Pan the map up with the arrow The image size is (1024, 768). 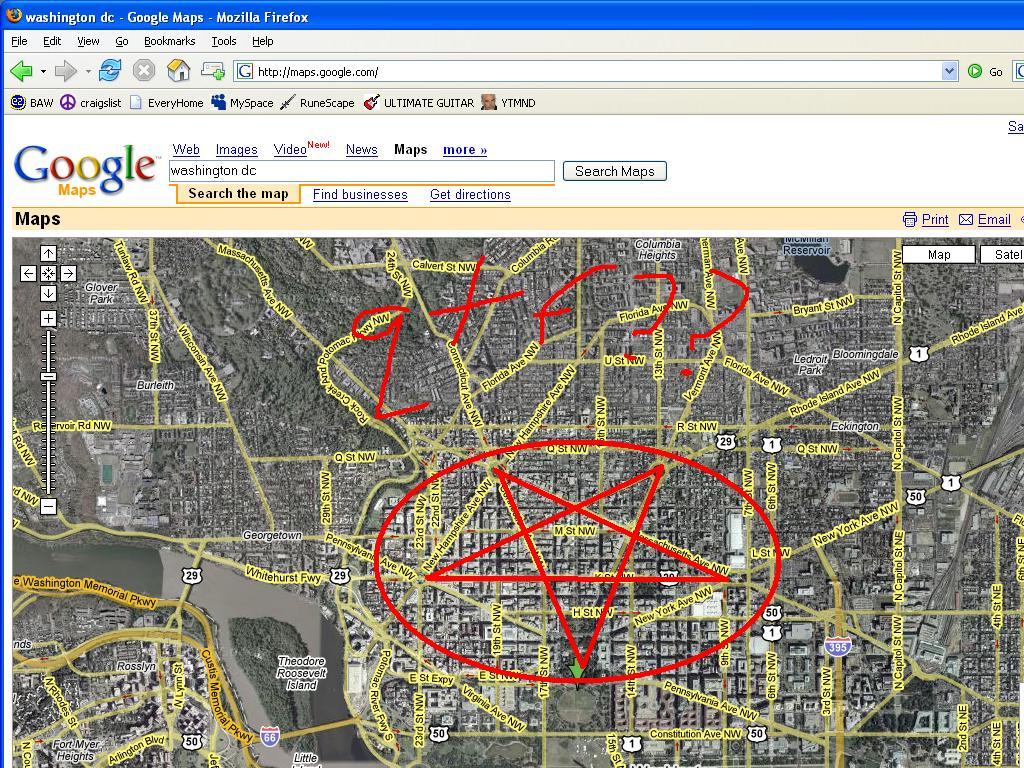48,253
